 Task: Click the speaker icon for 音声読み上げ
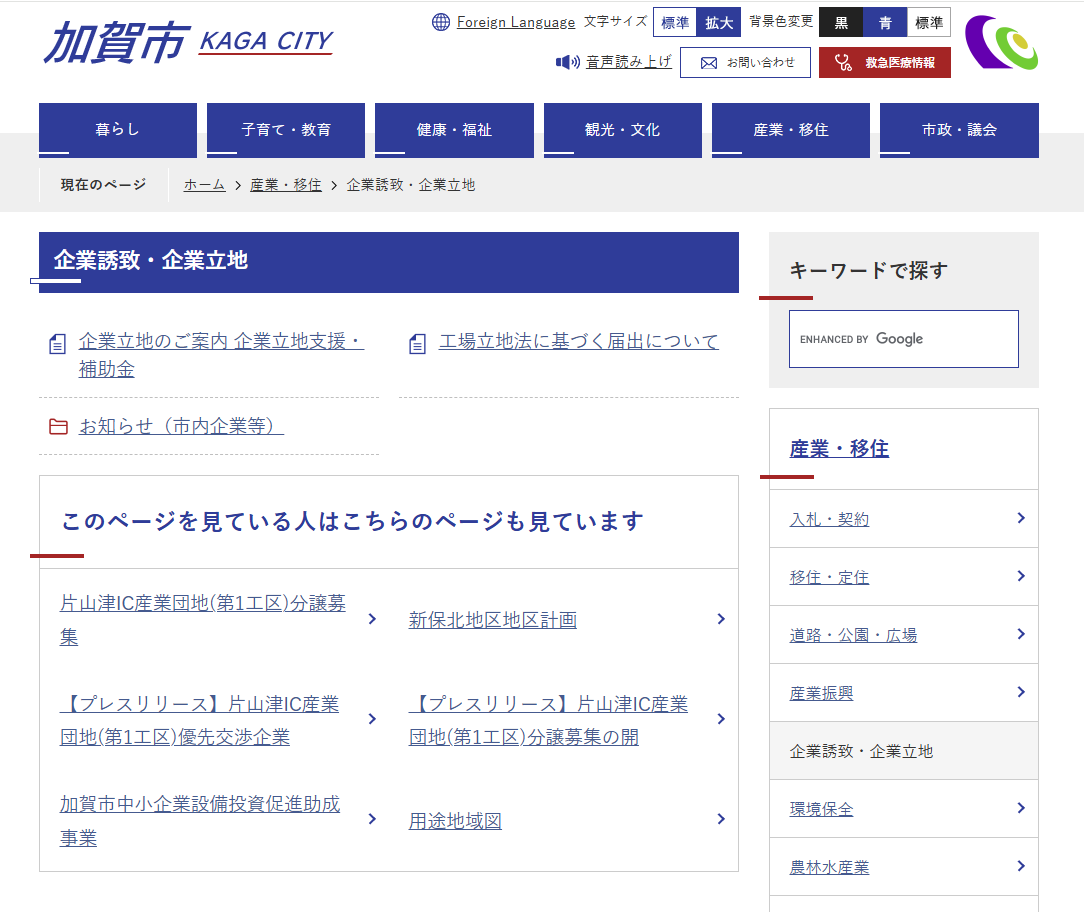568,62
